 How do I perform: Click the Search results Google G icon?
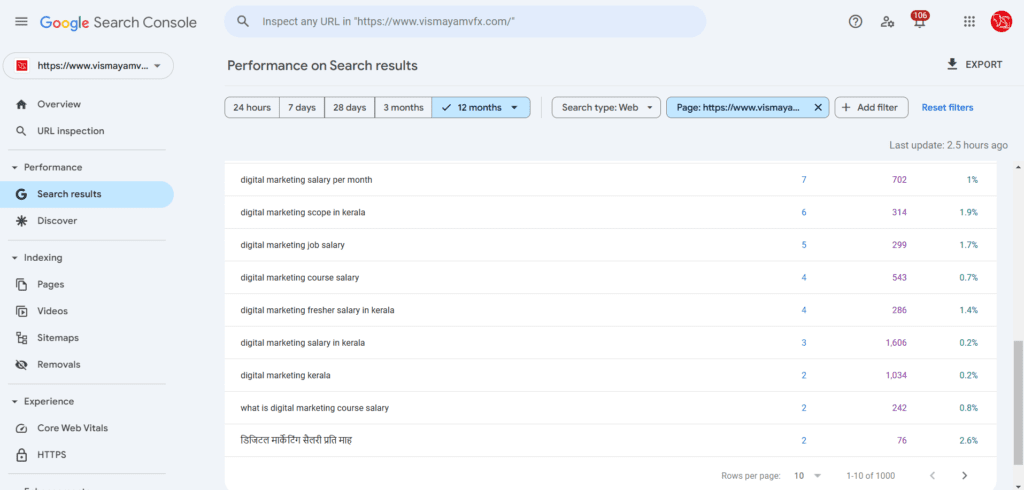22,194
